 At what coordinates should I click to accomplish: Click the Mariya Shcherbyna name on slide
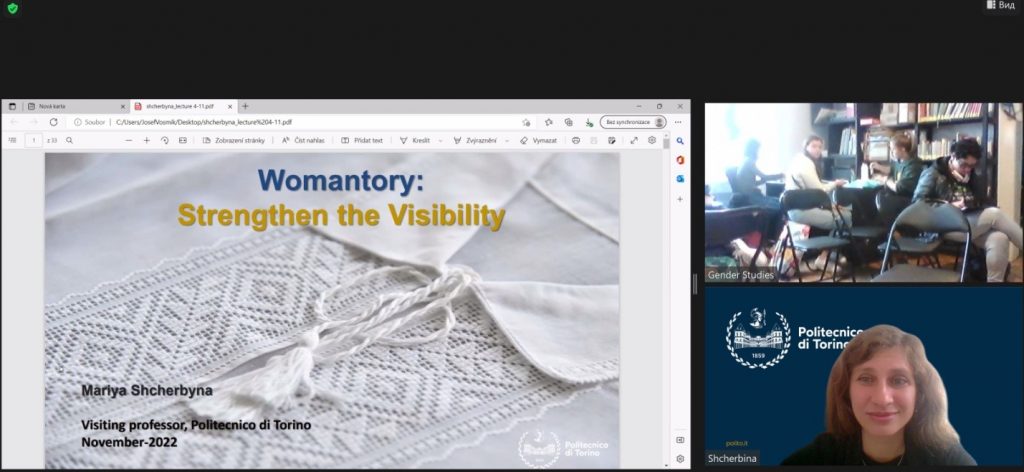pyautogui.click(x=147, y=390)
